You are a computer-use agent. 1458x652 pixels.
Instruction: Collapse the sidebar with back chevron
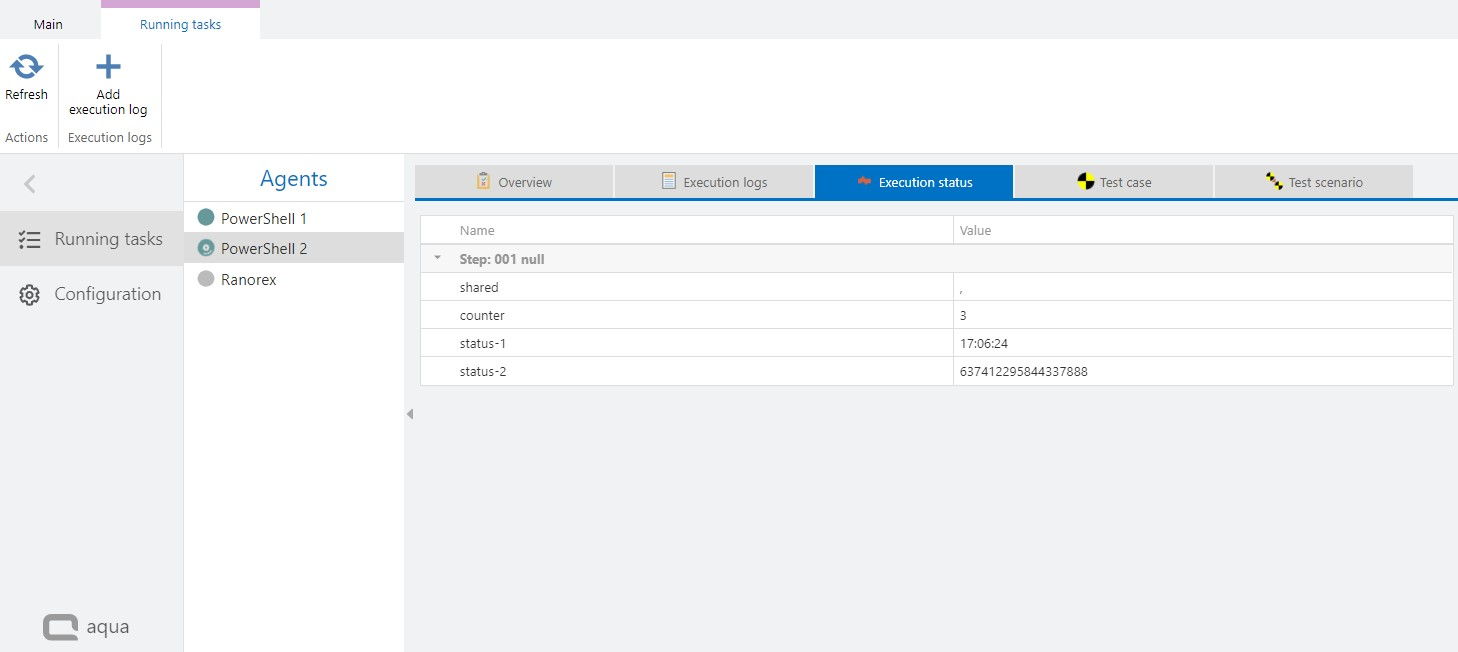click(x=30, y=184)
